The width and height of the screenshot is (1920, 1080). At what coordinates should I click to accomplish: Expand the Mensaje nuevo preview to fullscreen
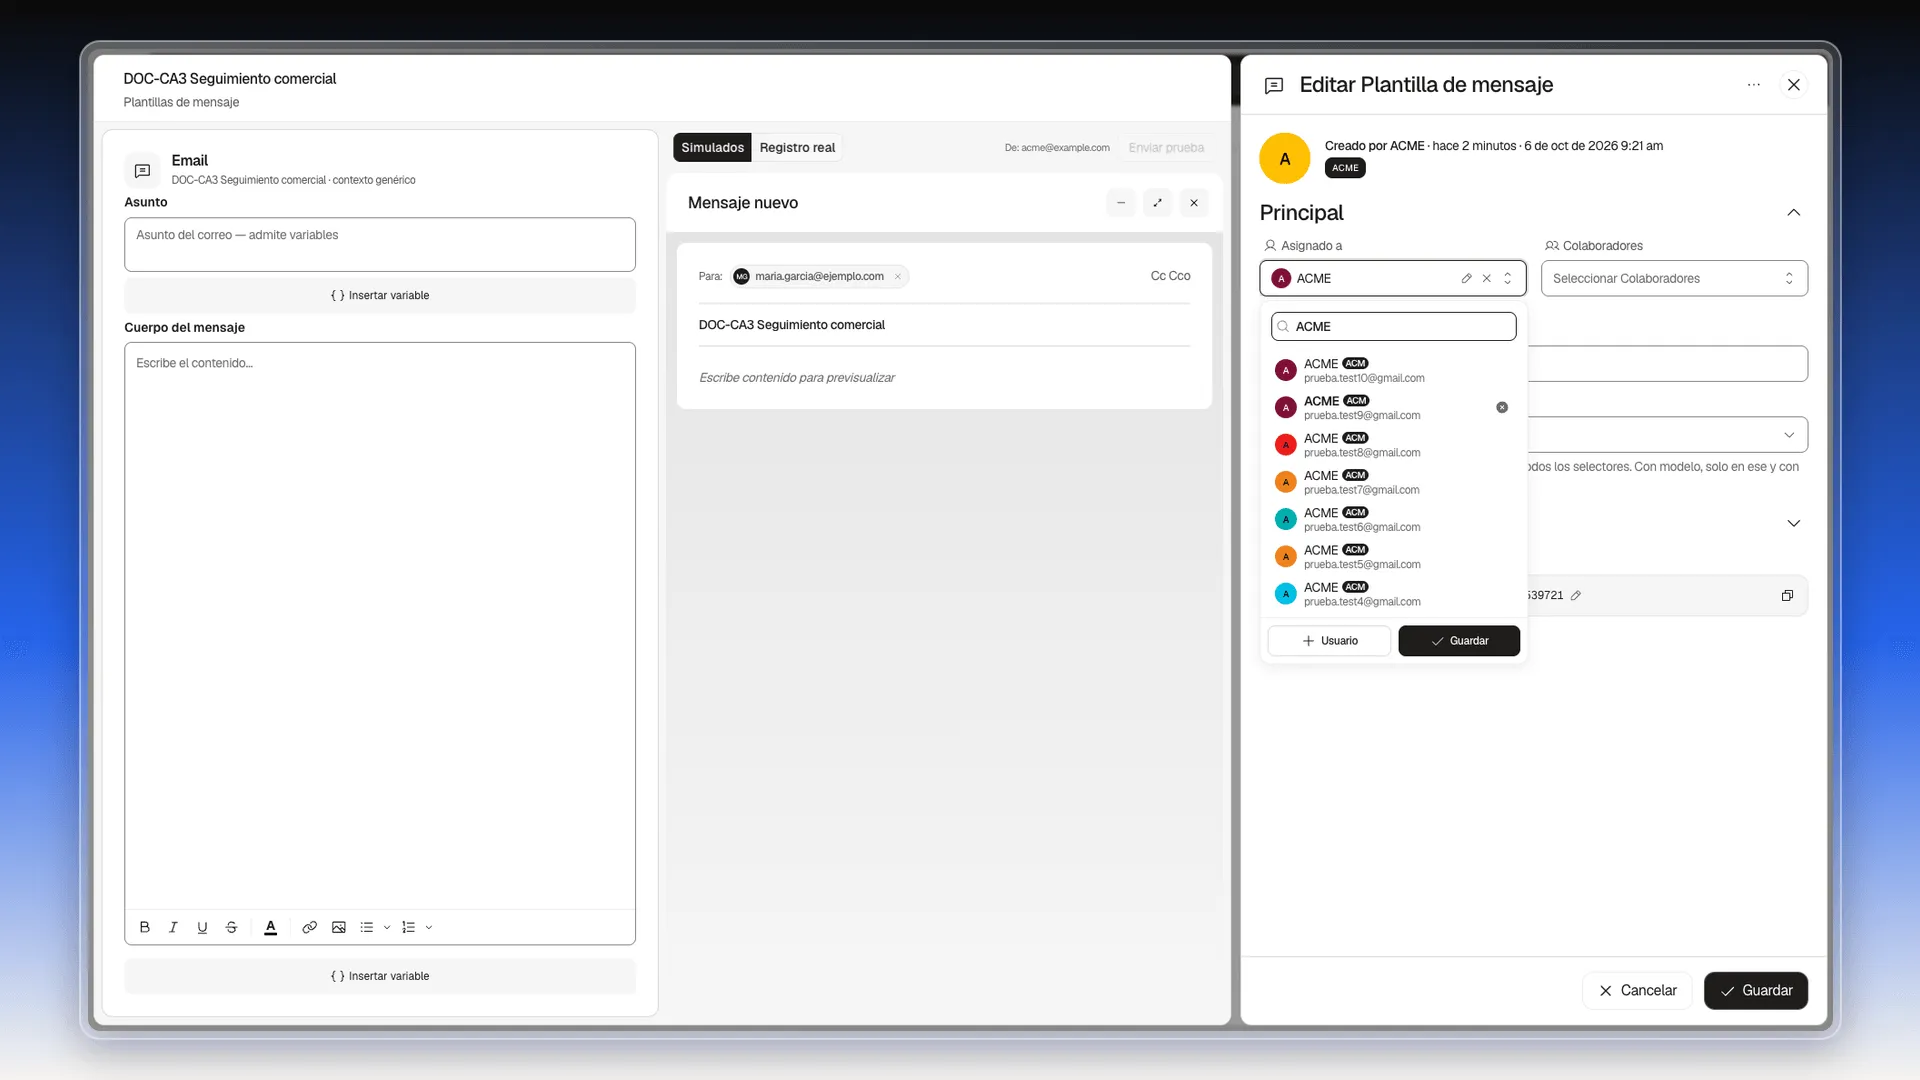pyautogui.click(x=1157, y=203)
